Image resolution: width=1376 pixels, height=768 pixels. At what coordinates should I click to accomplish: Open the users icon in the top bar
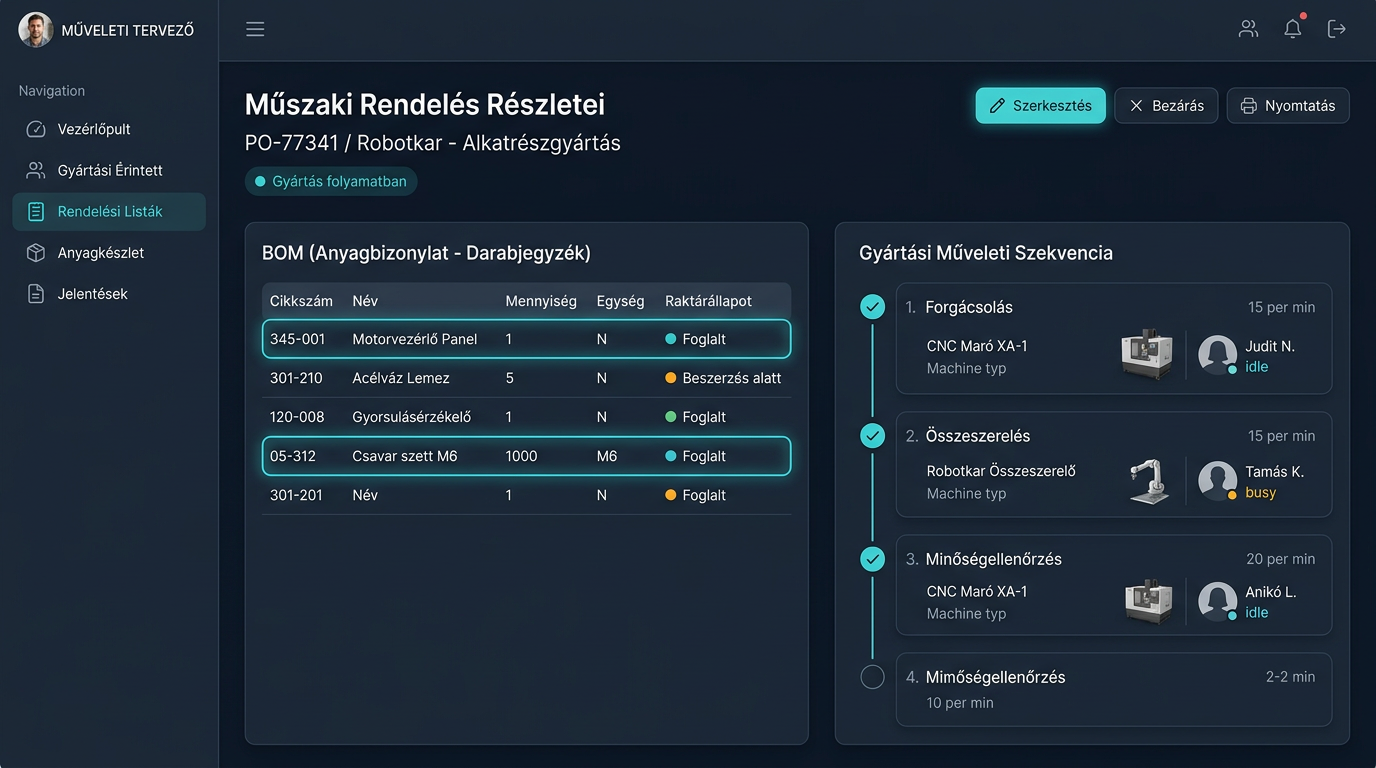(x=1248, y=29)
